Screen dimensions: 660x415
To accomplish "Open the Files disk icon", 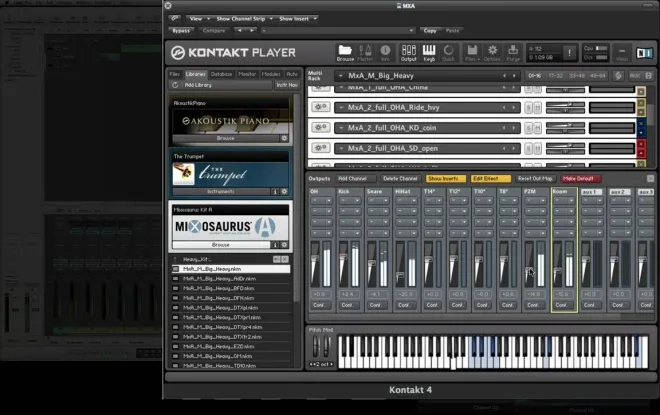I will pyautogui.click(x=472, y=53).
